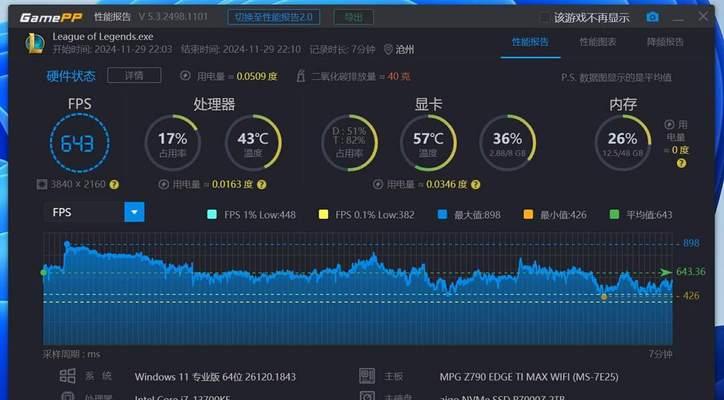Click the GPU memory 36% gauge
The width and height of the screenshot is (724, 400).
(x=507, y=143)
